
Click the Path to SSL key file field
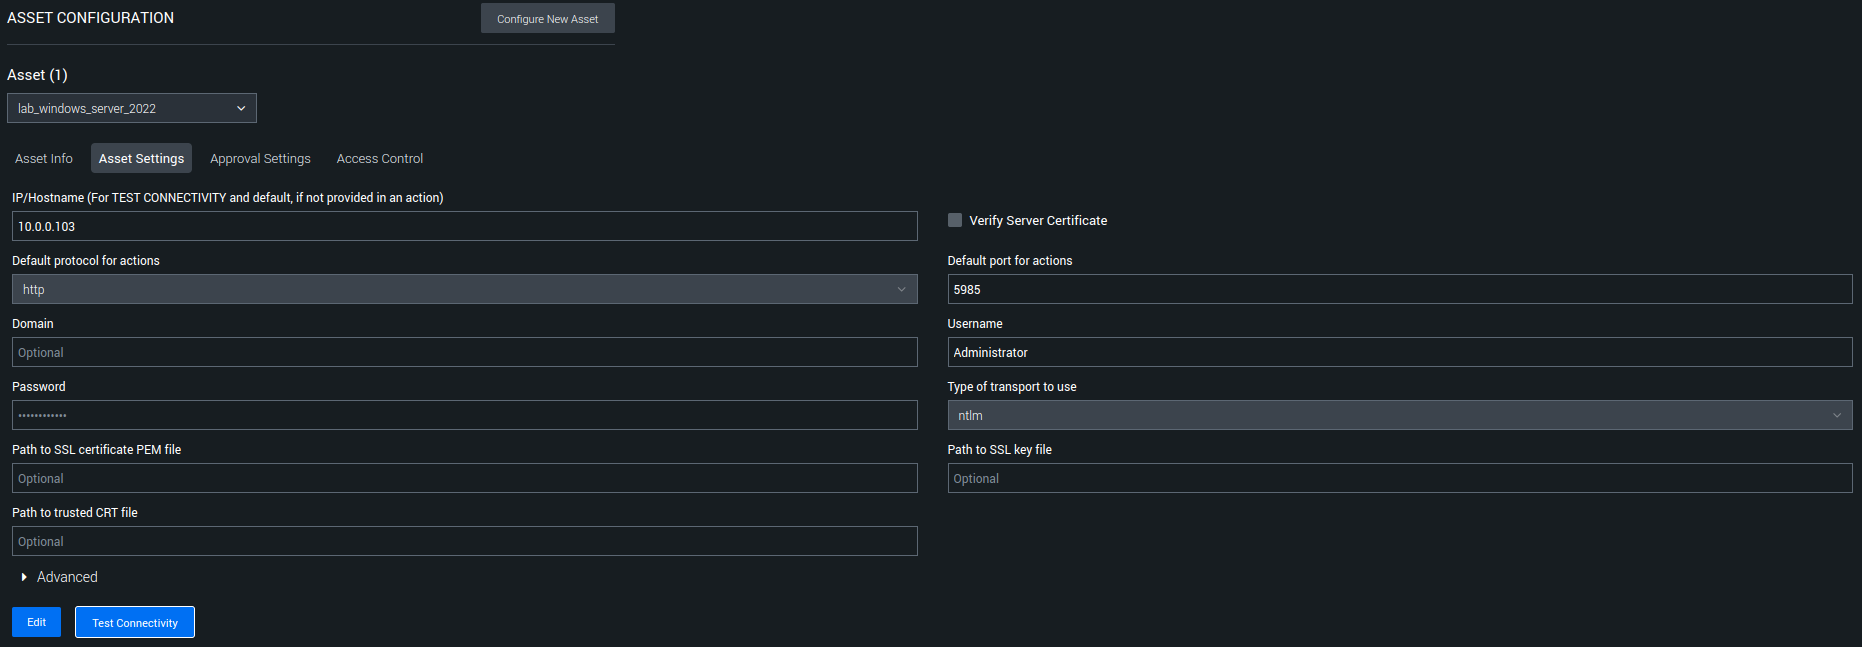click(x=1399, y=478)
